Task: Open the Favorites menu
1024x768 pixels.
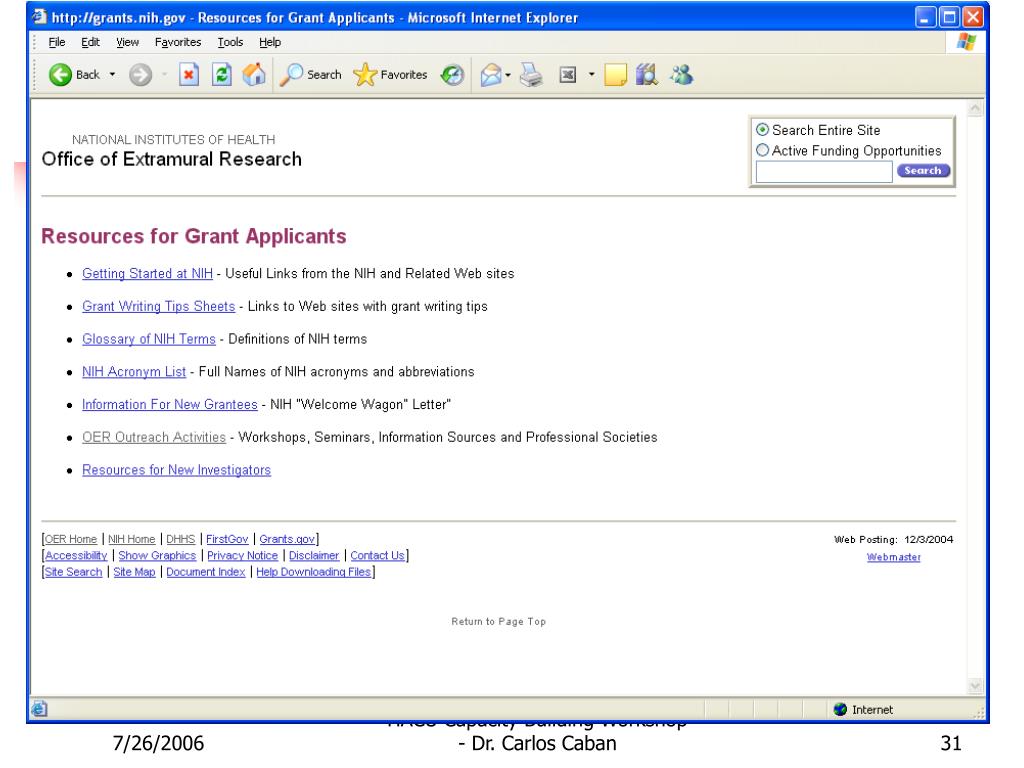Action: point(178,42)
